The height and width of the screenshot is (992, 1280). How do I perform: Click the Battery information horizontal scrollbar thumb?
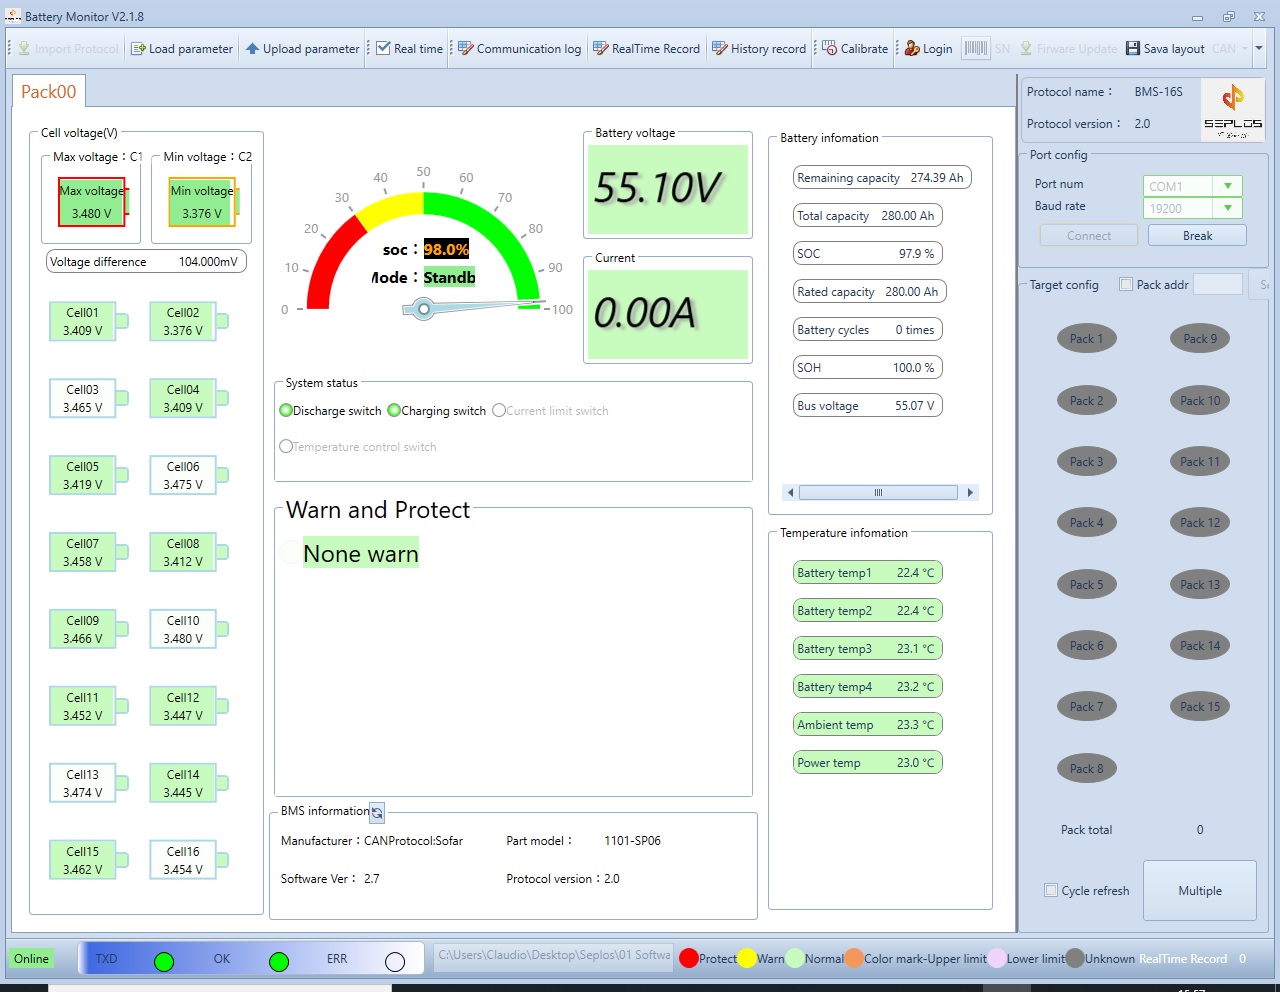[879, 492]
